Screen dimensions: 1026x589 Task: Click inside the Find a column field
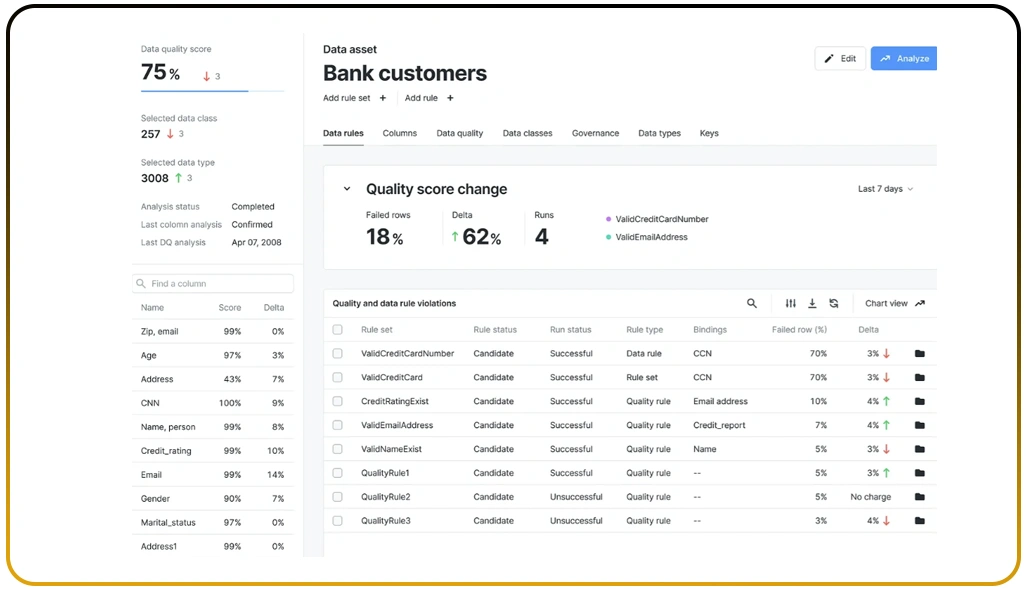click(x=212, y=283)
